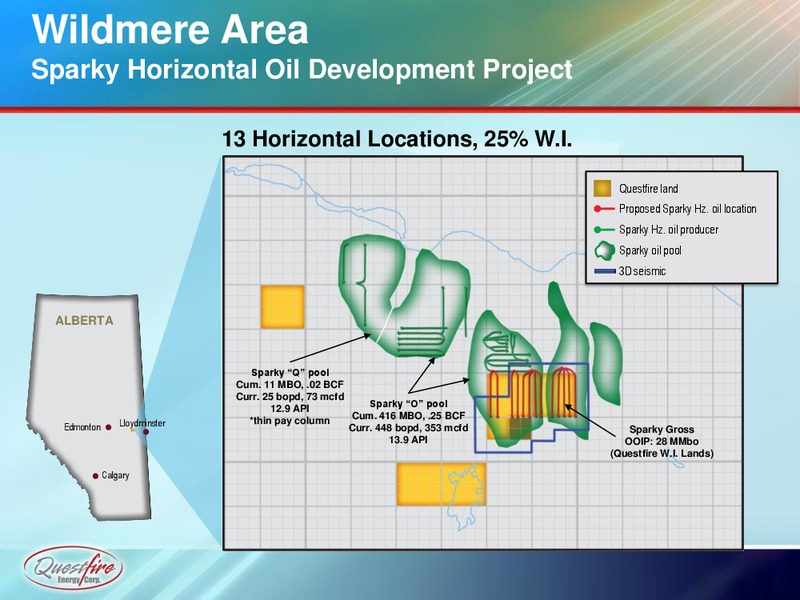This screenshot has width=800, height=600.
Task: Select the 'Sparky oil pool' legend text
Action: click(x=650, y=251)
